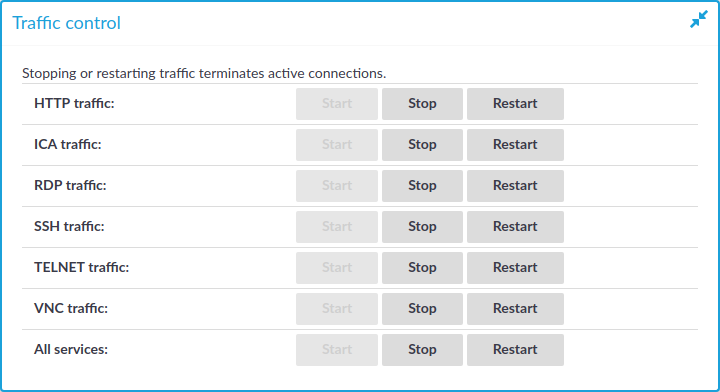Collapse the Traffic control panel icon
The height and width of the screenshot is (392, 720).
coord(698,19)
